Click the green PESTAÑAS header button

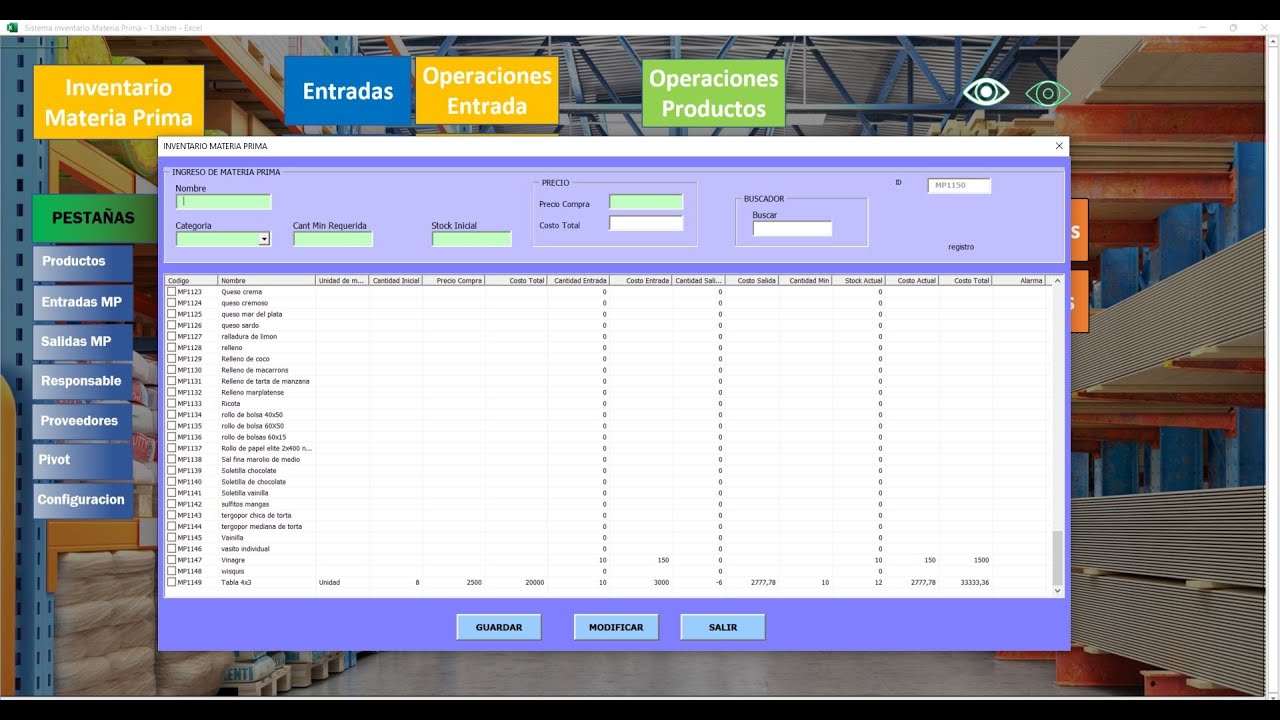click(x=93, y=217)
